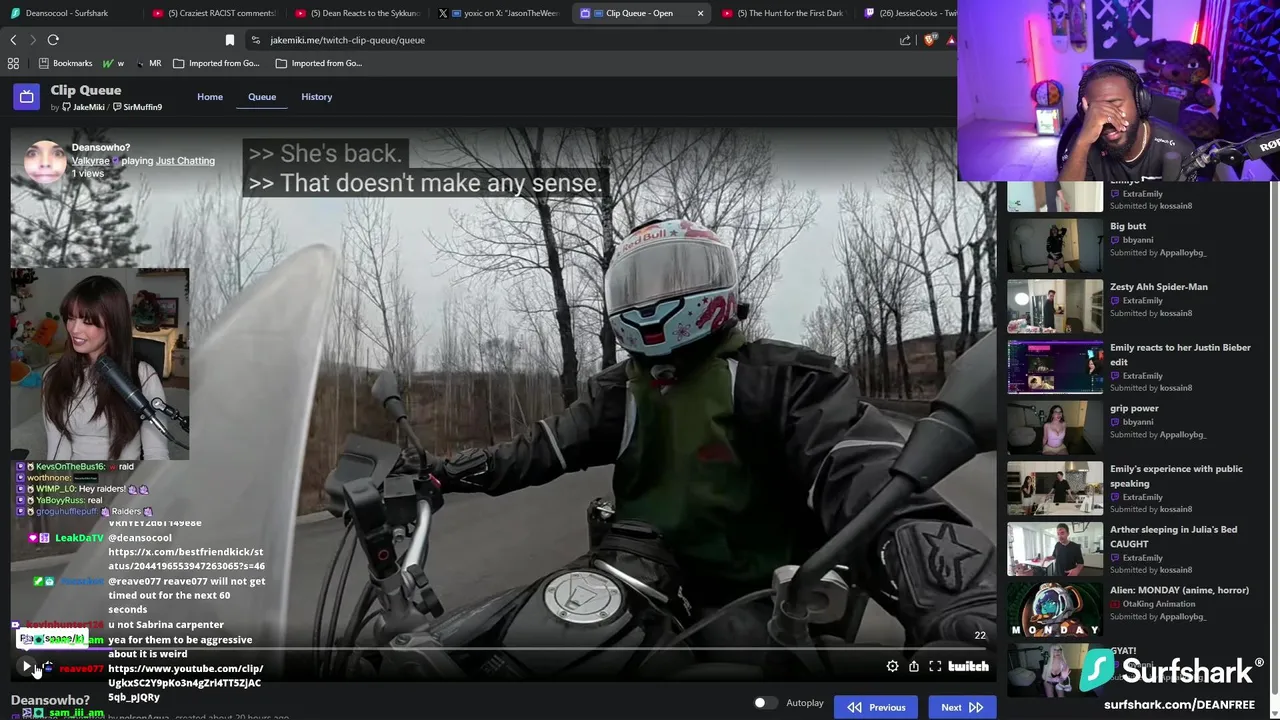Reload the page with the refresh icon

tap(53, 40)
